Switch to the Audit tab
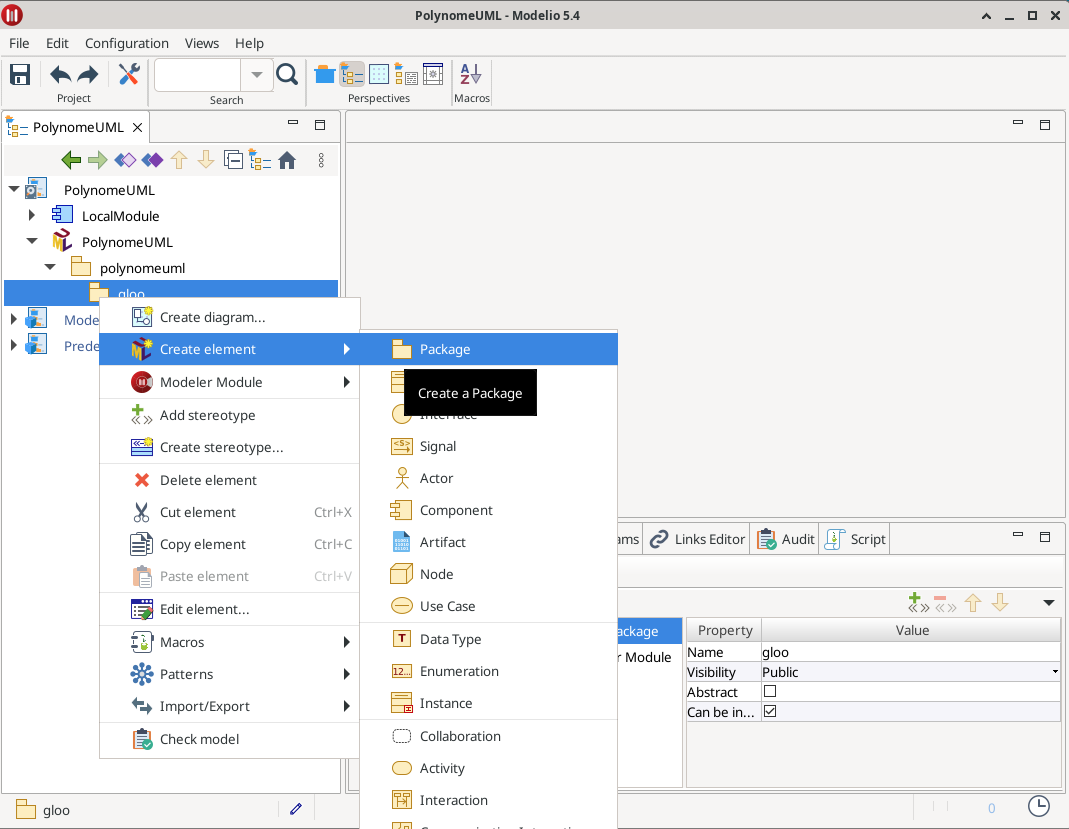Image resolution: width=1069 pixels, height=829 pixels. pyautogui.click(x=785, y=539)
